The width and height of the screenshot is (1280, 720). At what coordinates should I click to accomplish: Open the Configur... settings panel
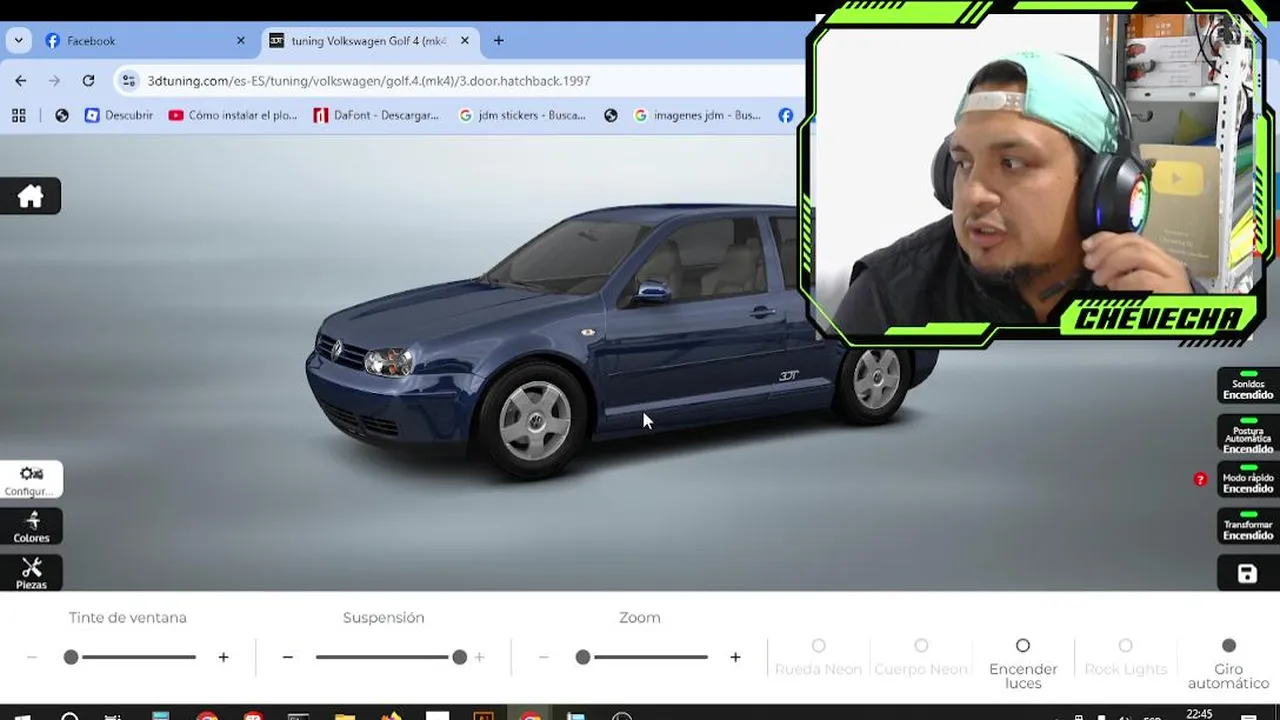click(x=31, y=480)
